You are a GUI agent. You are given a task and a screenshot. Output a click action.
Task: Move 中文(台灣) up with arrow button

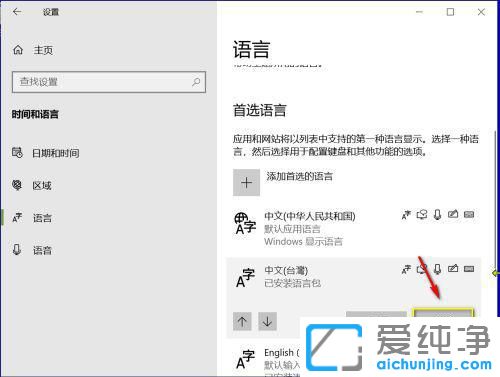pos(242,321)
